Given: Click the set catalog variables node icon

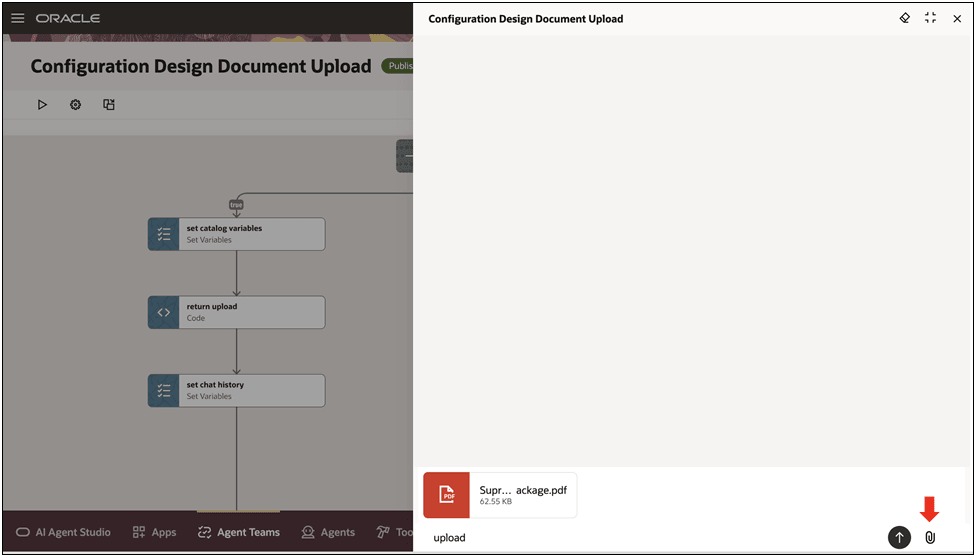Looking at the screenshot, I should pos(164,234).
